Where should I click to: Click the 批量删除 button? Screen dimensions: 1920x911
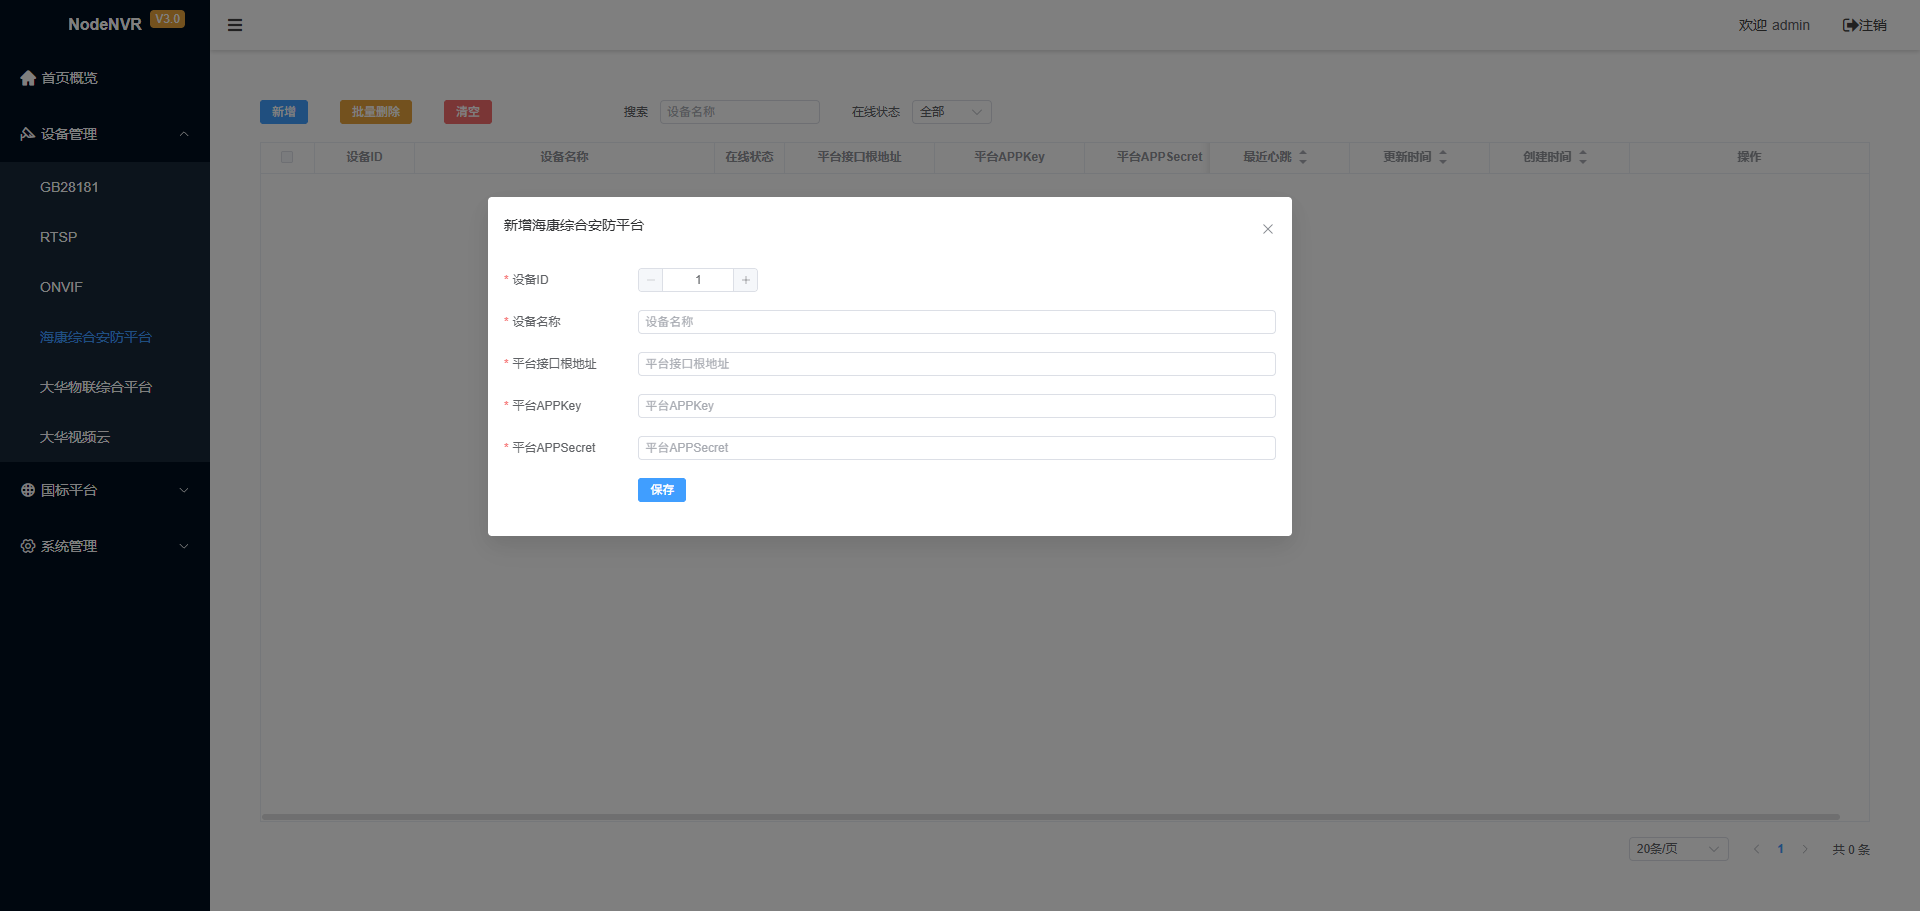pyautogui.click(x=376, y=112)
